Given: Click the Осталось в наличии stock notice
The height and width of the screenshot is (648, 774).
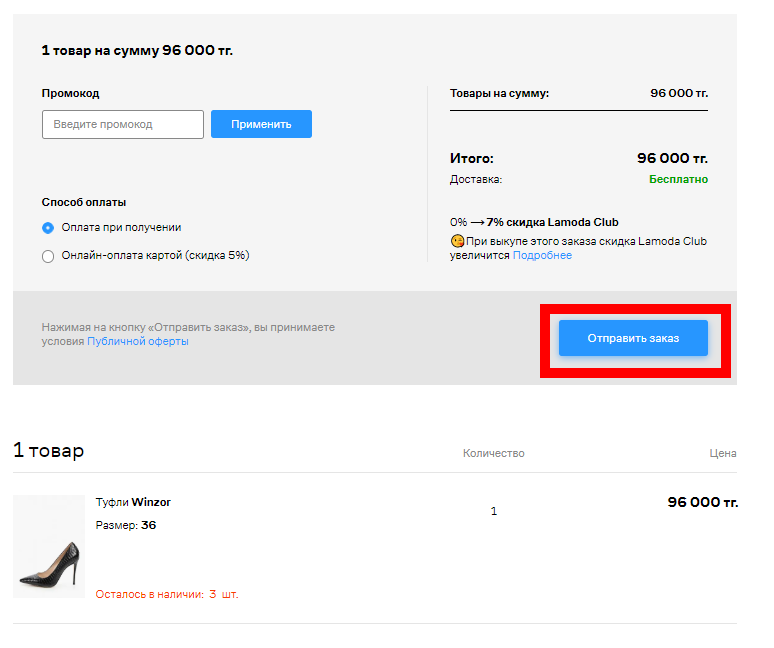Looking at the screenshot, I should point(166,594).
